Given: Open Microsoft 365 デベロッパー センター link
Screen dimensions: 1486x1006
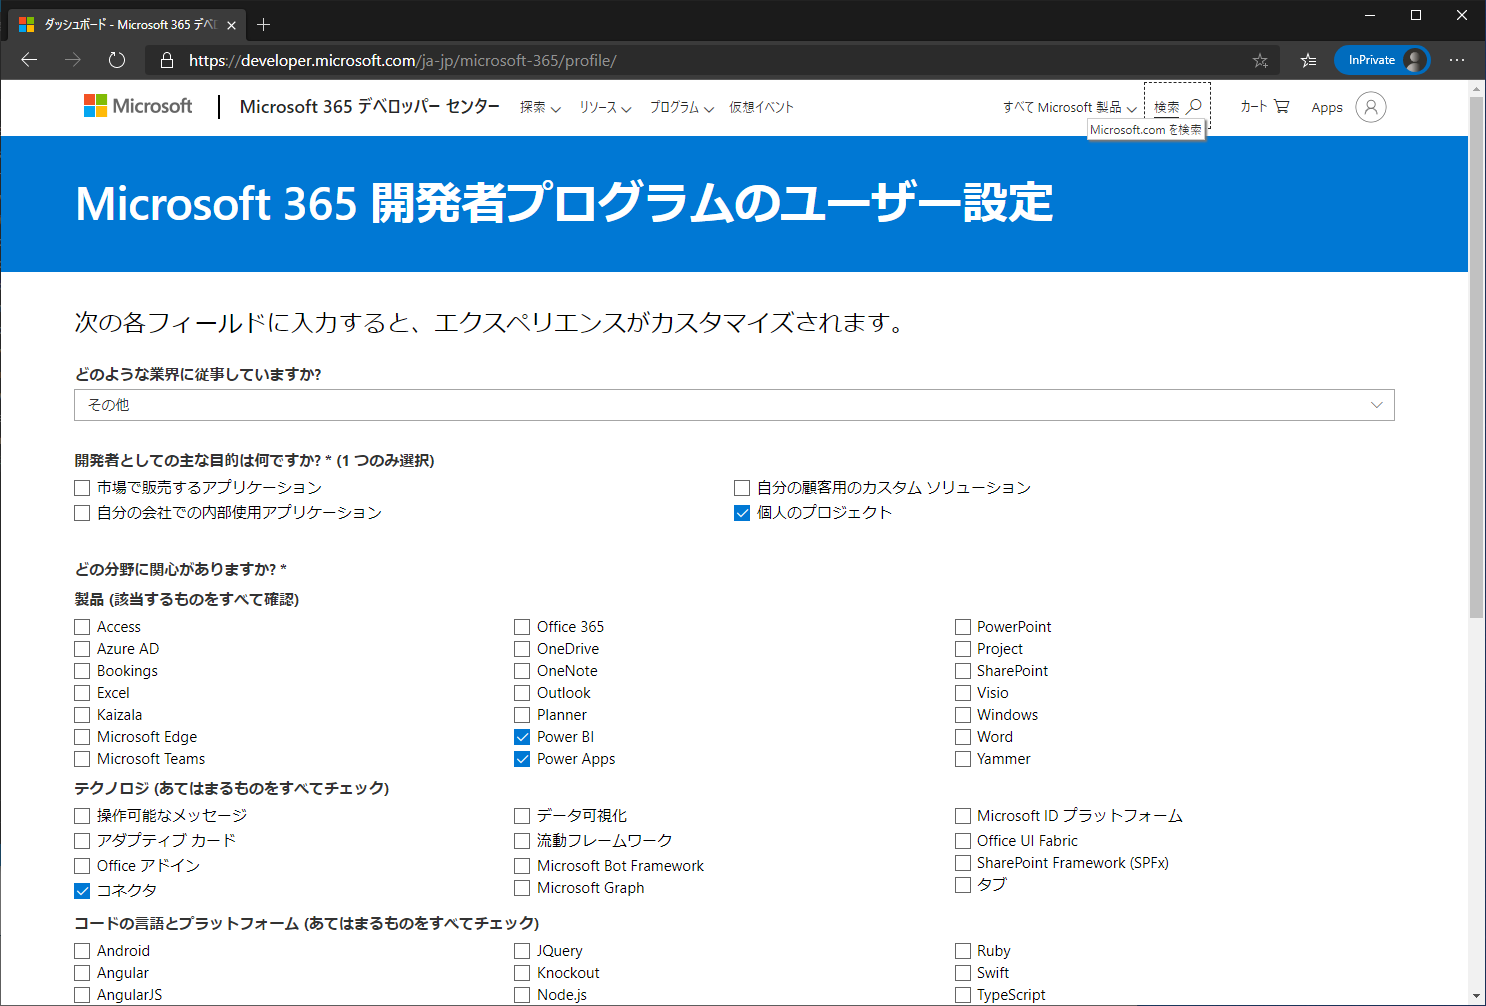Looking at the screenshot, I should pyautogui.click(x=370, y=106).
